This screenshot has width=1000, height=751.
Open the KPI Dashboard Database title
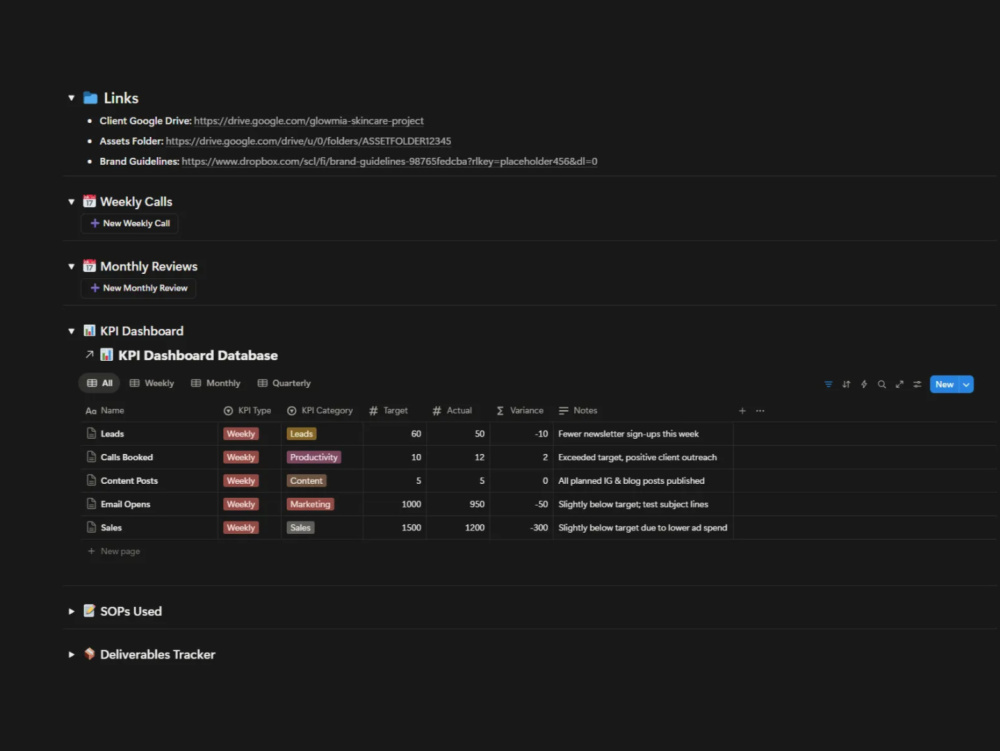click(198, 355)
